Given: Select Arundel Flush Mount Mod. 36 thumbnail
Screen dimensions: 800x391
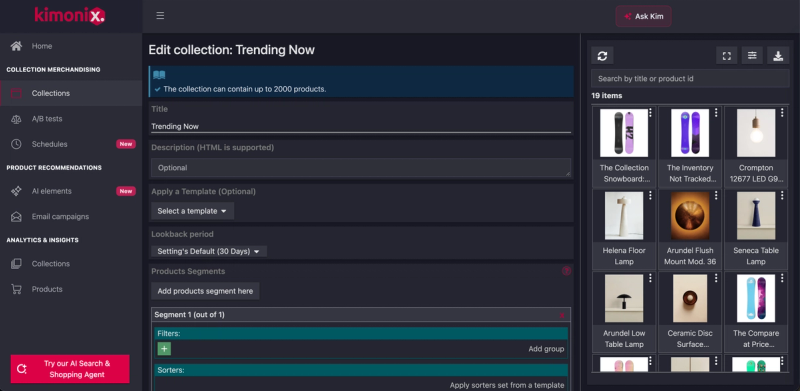Looking at the screenshot, I should pos(690,215).
